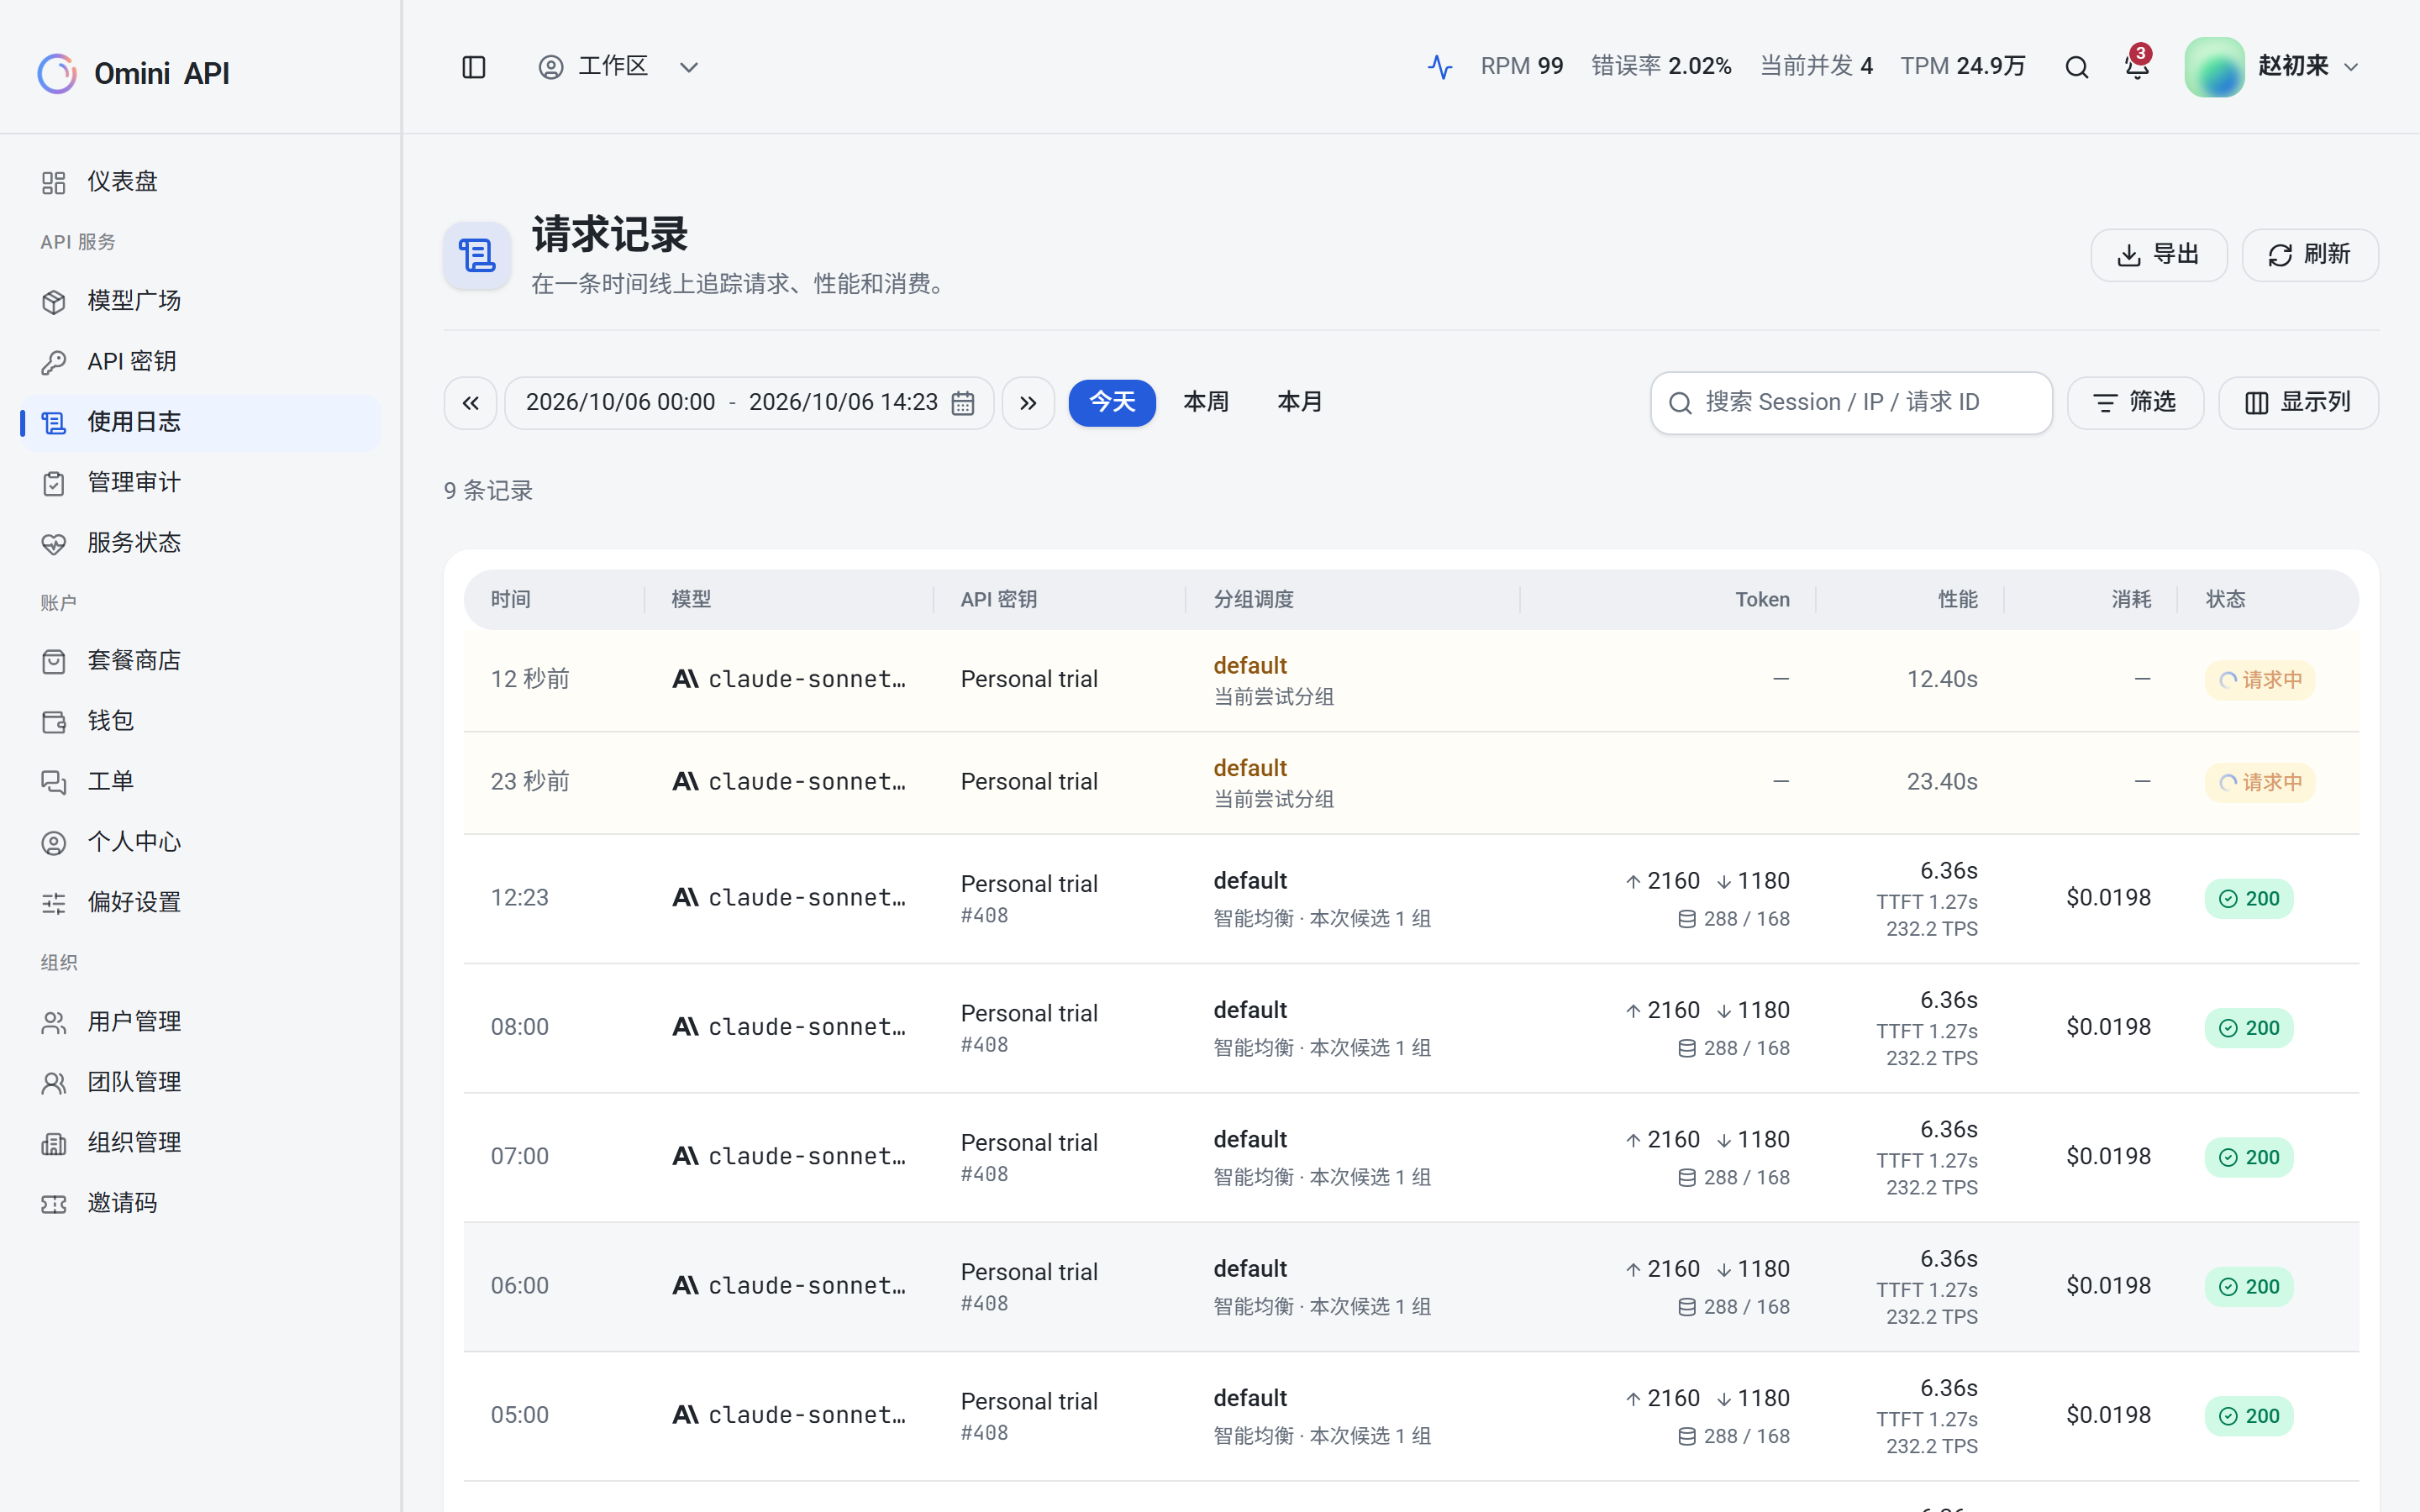Open API 密钥 page in sidebar
This screenshot has width=2420, height=1512.
pyautogui.click(x=200, y=362)
